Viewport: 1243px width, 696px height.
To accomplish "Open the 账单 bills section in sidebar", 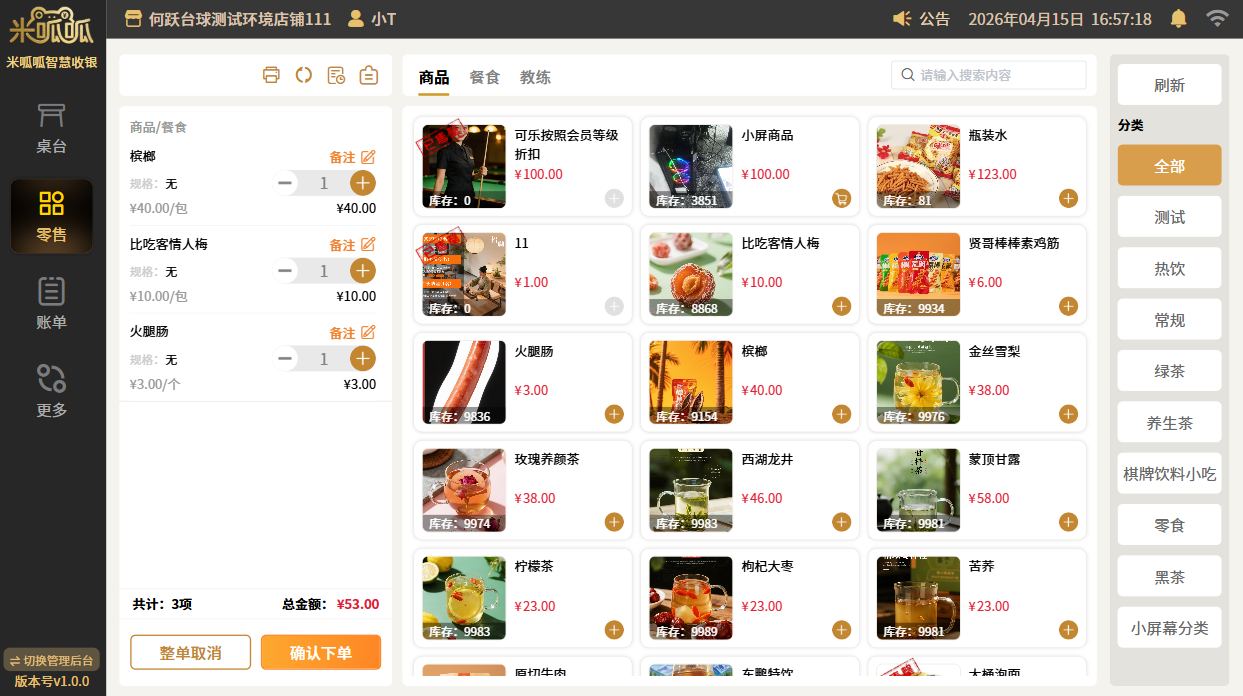I will [x=51, y=304].
